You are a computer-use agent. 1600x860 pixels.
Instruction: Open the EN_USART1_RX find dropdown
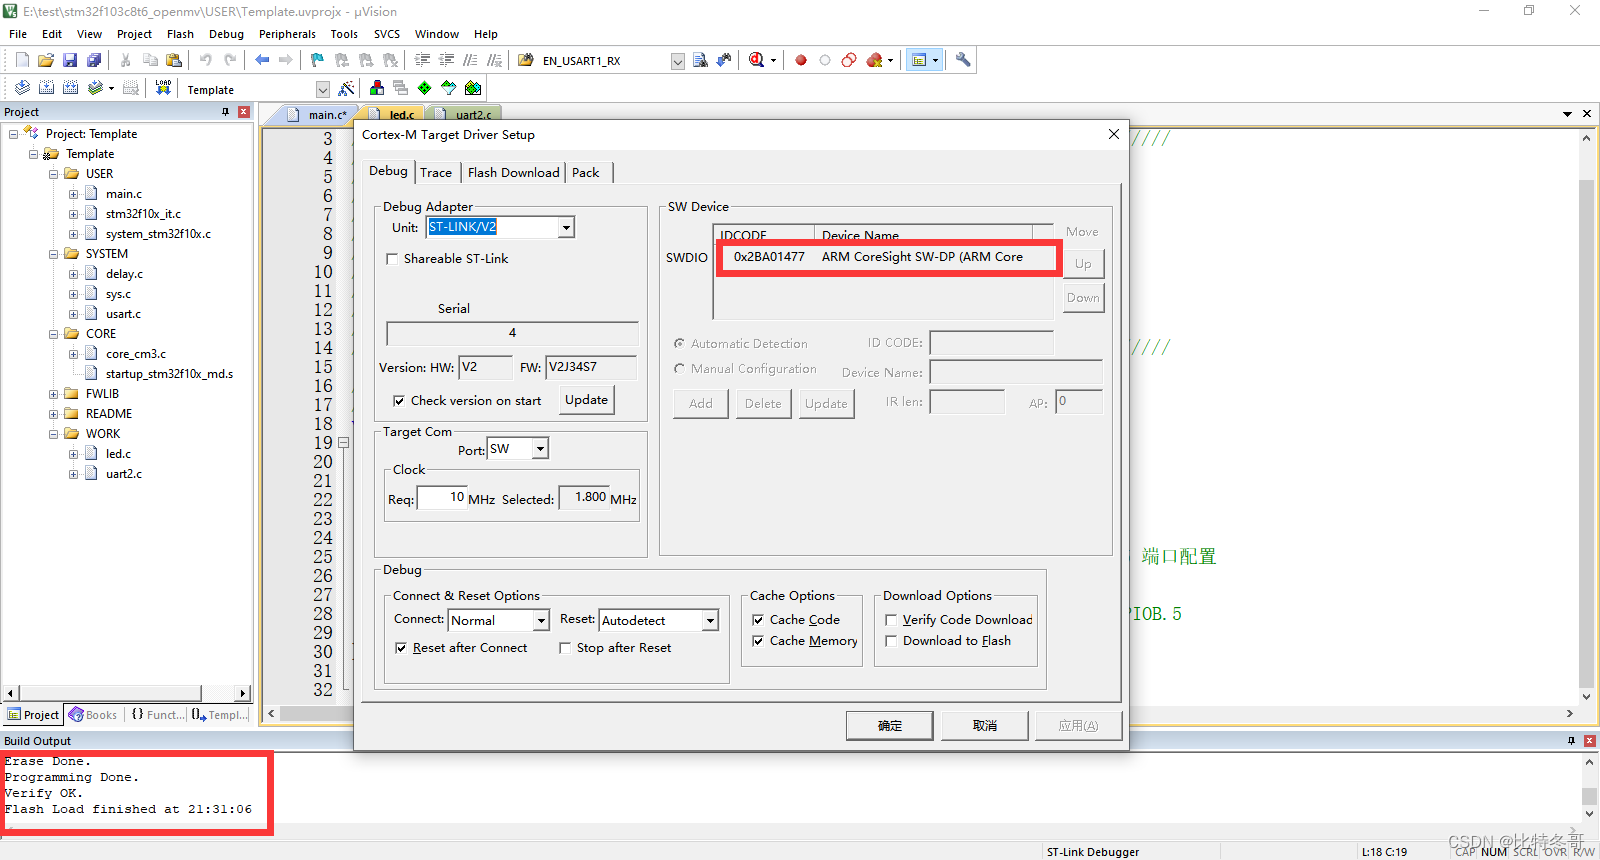tap(677, 61)
